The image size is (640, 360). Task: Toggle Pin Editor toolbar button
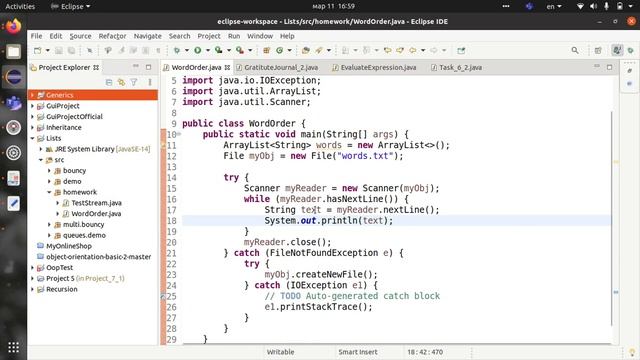click(461, 51)
